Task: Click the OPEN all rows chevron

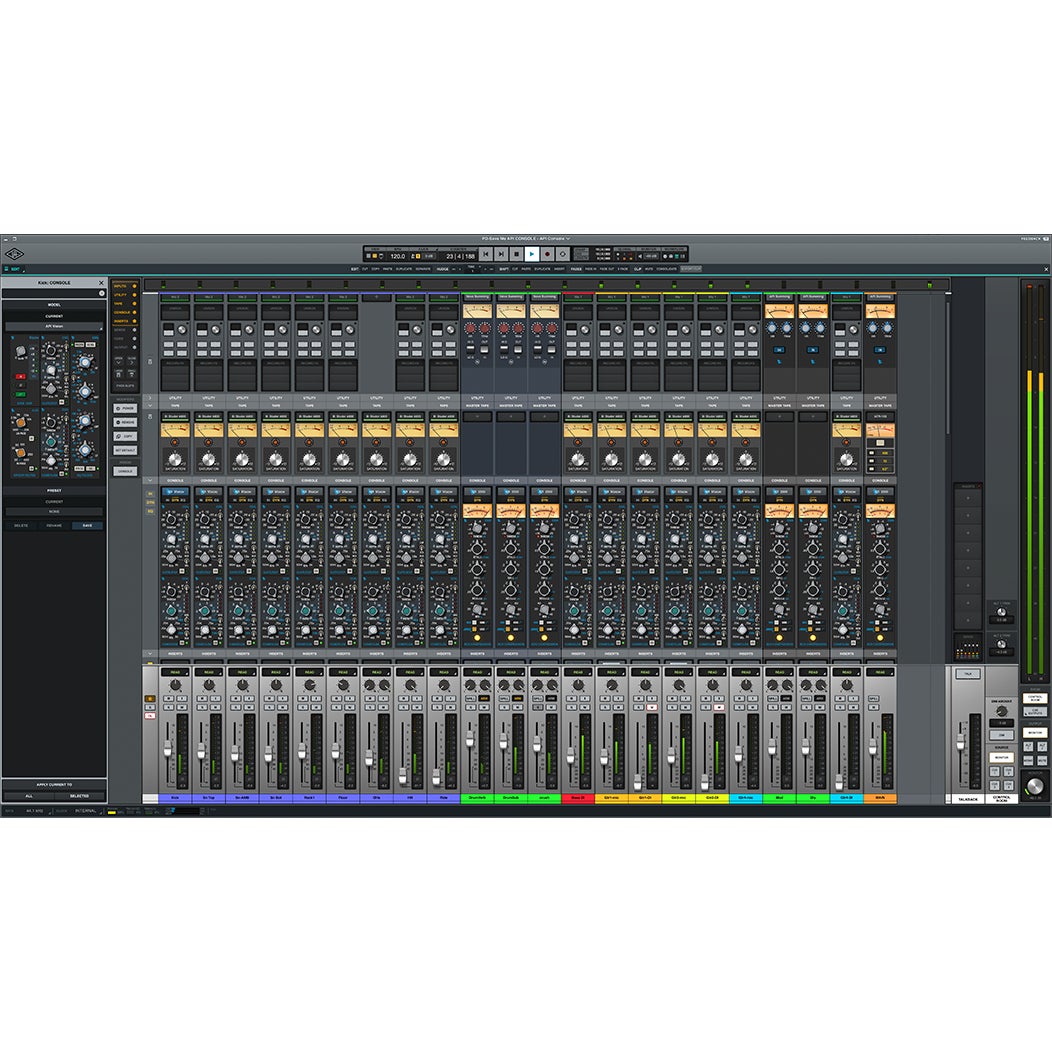Action: coord(119,363)
